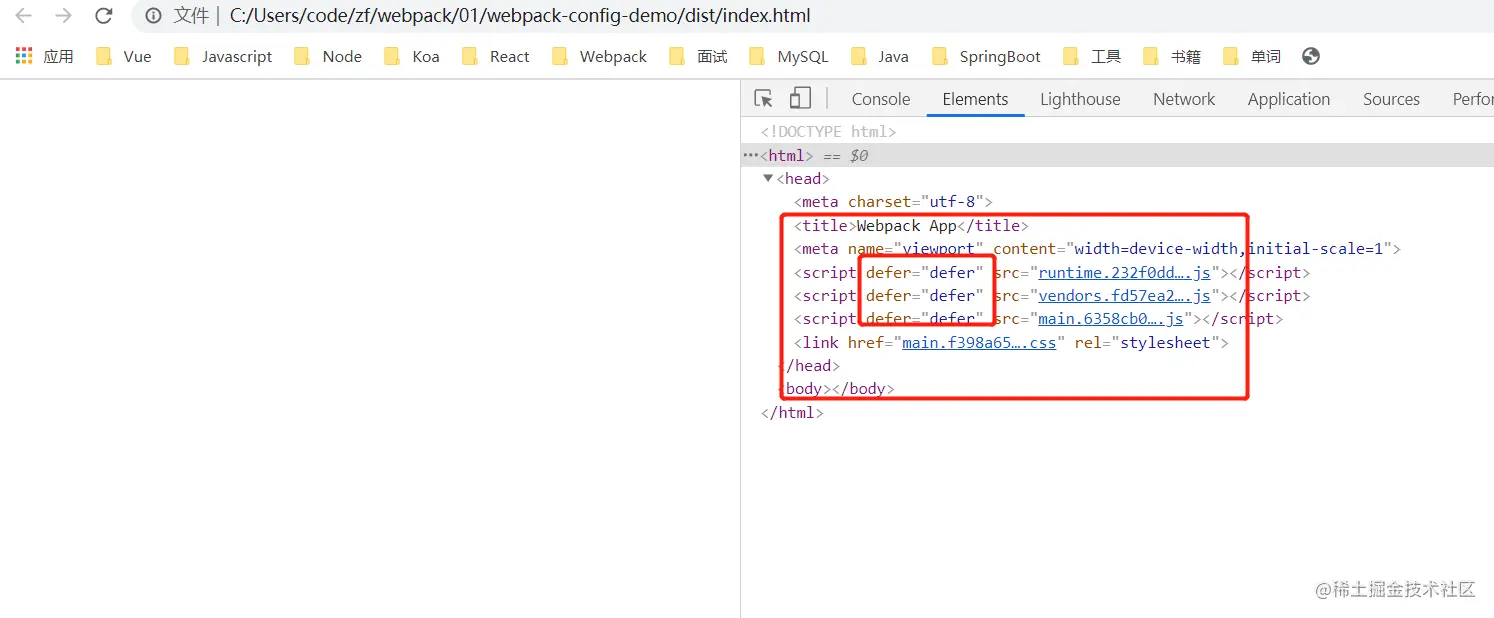Switch to the Sources tab

click(x=1391, y=99)
